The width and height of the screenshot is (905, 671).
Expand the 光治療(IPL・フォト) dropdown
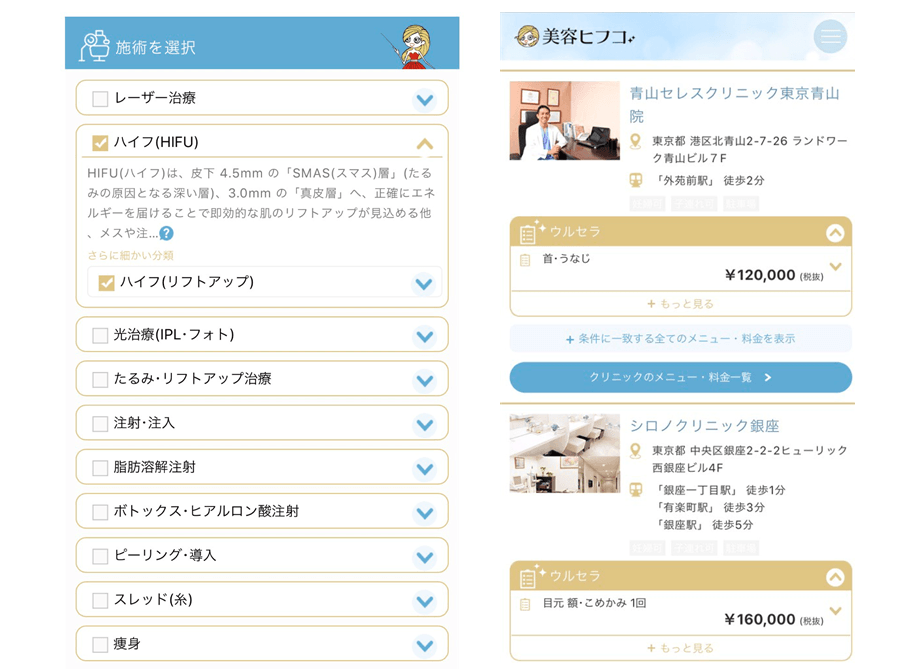426,334
